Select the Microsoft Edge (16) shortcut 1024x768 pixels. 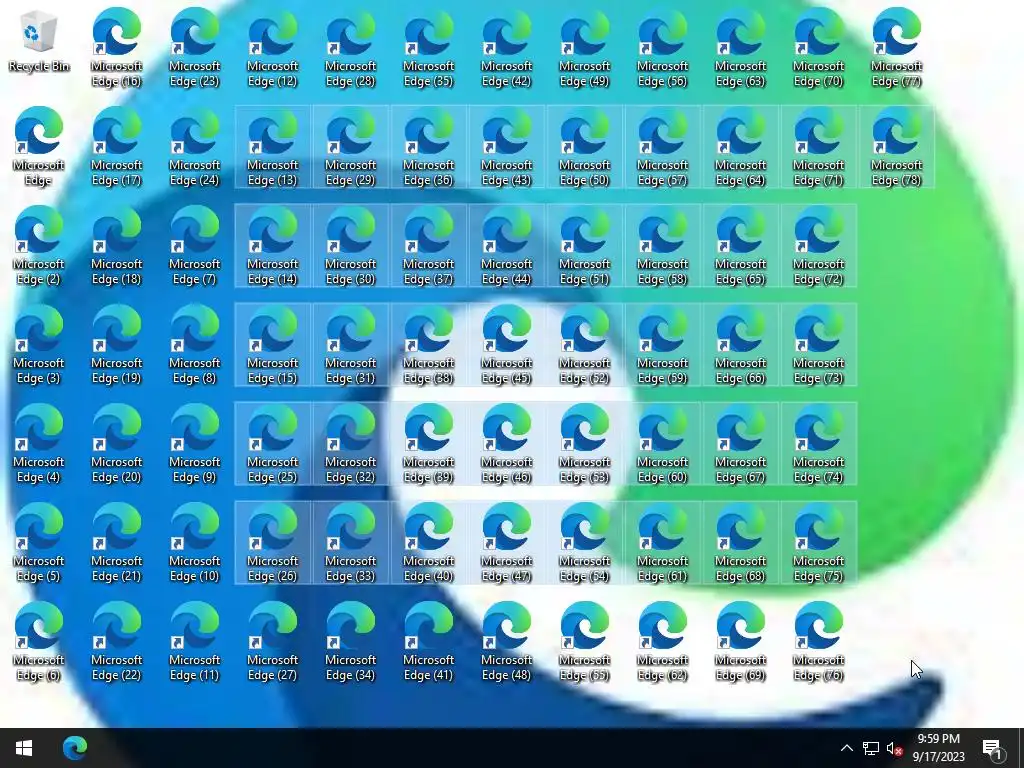[x=116, y=48]
